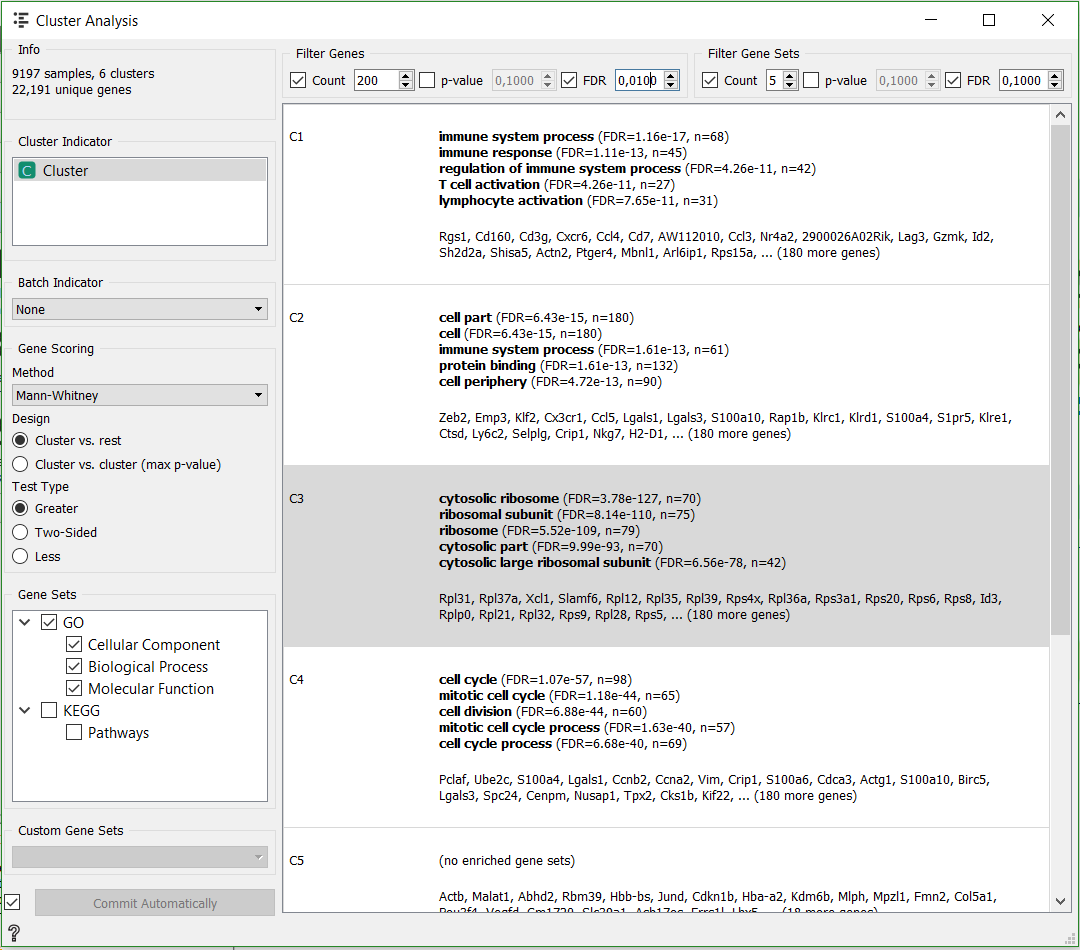Toggle the Commit Automatically checkbox
This screenshot has width=1080, height=950.
coord(12,902)
